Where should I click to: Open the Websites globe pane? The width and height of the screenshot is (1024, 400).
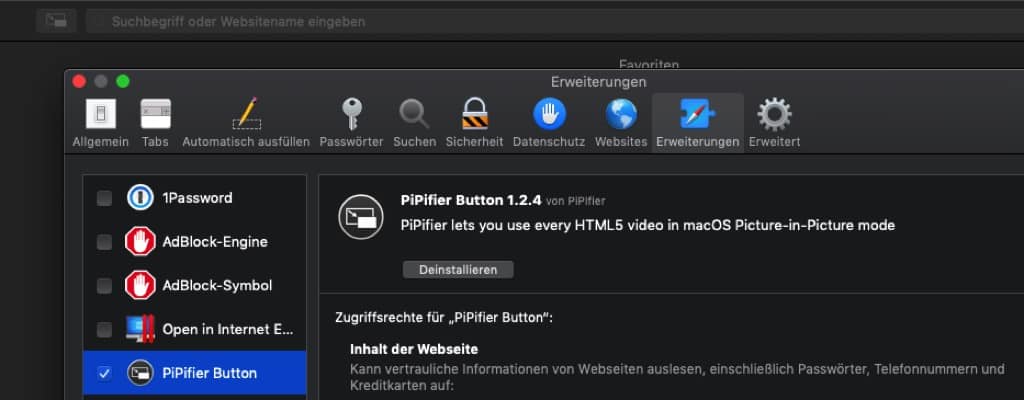pos(621,122)
